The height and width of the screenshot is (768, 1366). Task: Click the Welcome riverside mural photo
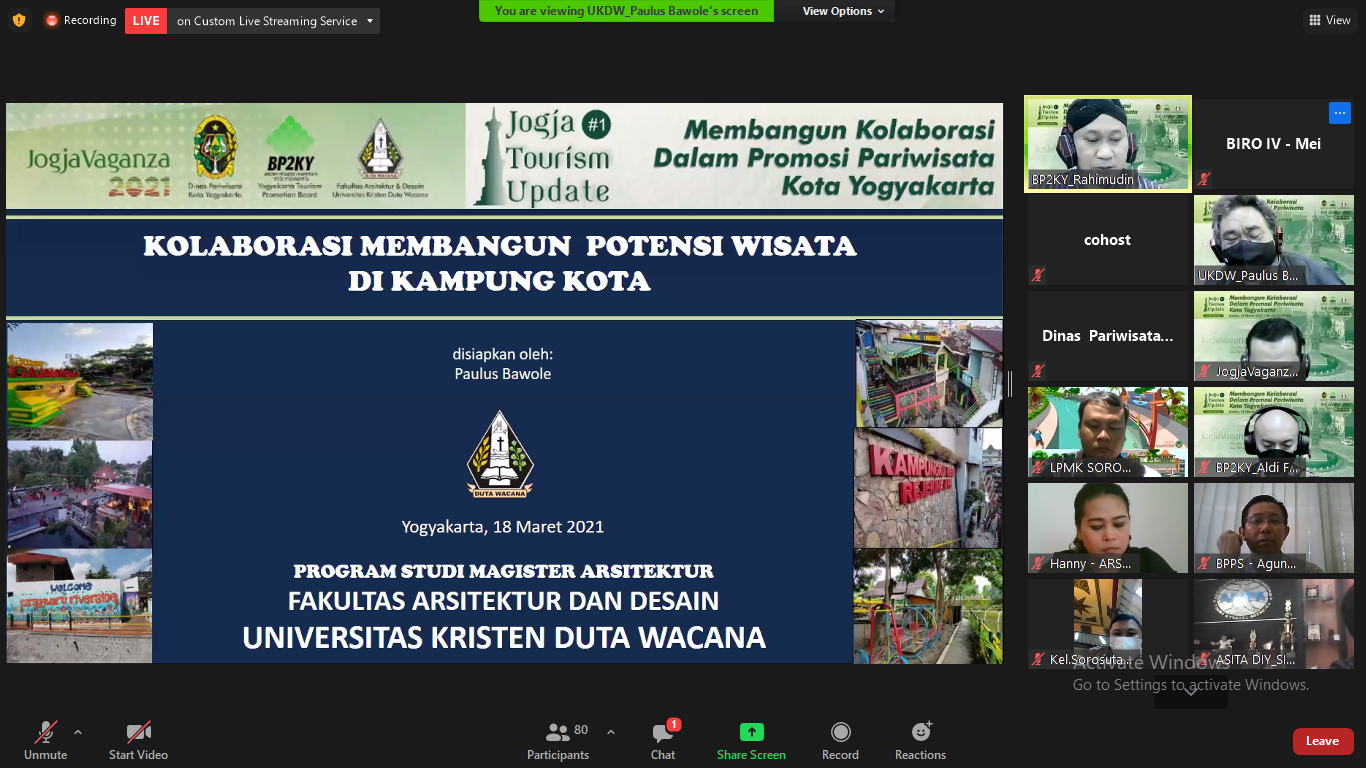[80, 605]
